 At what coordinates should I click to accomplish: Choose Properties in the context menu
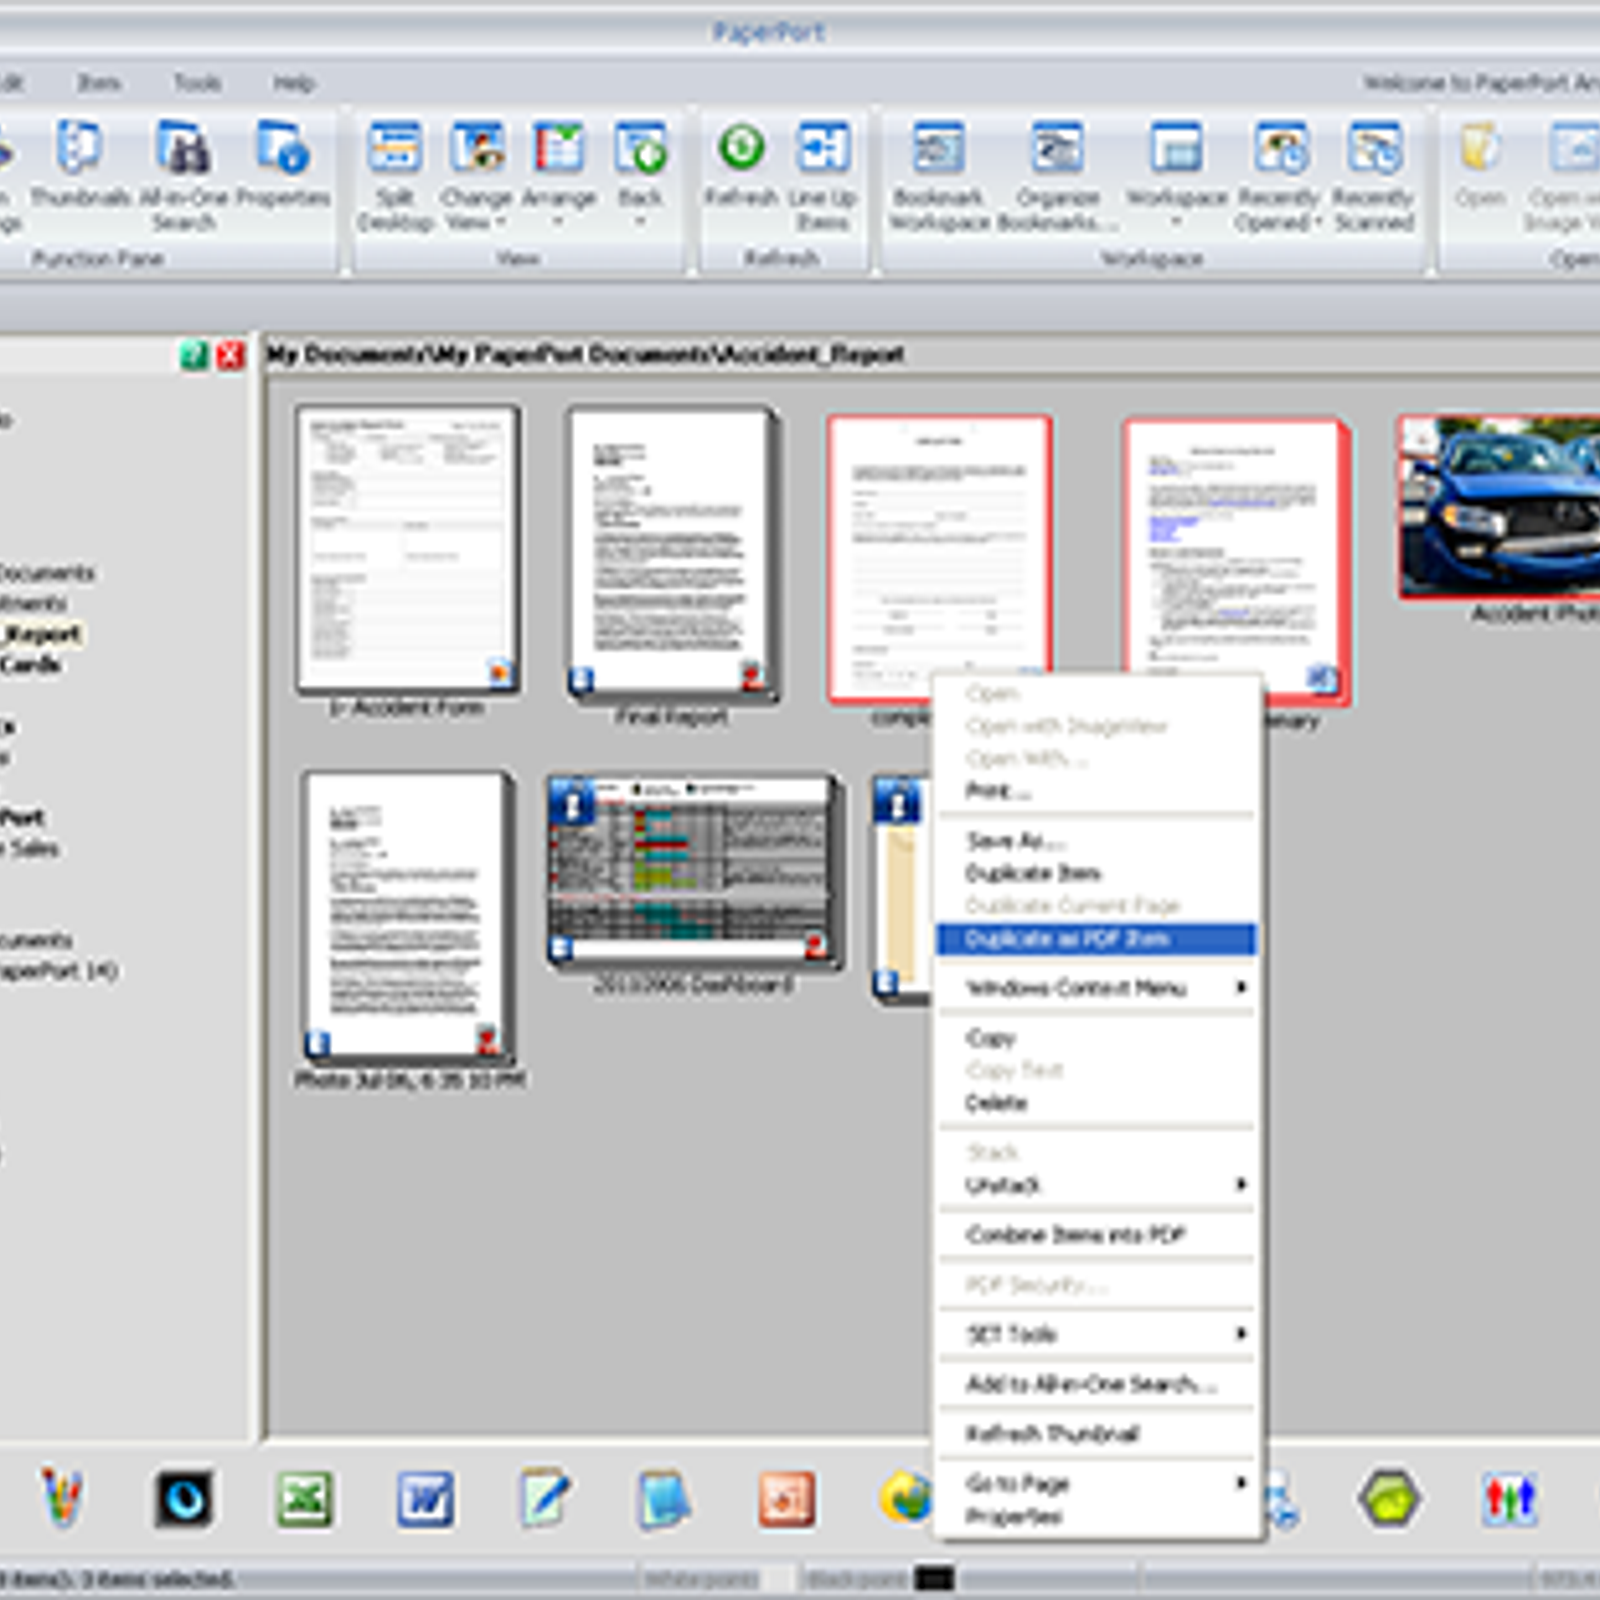coord(1096,1516)
